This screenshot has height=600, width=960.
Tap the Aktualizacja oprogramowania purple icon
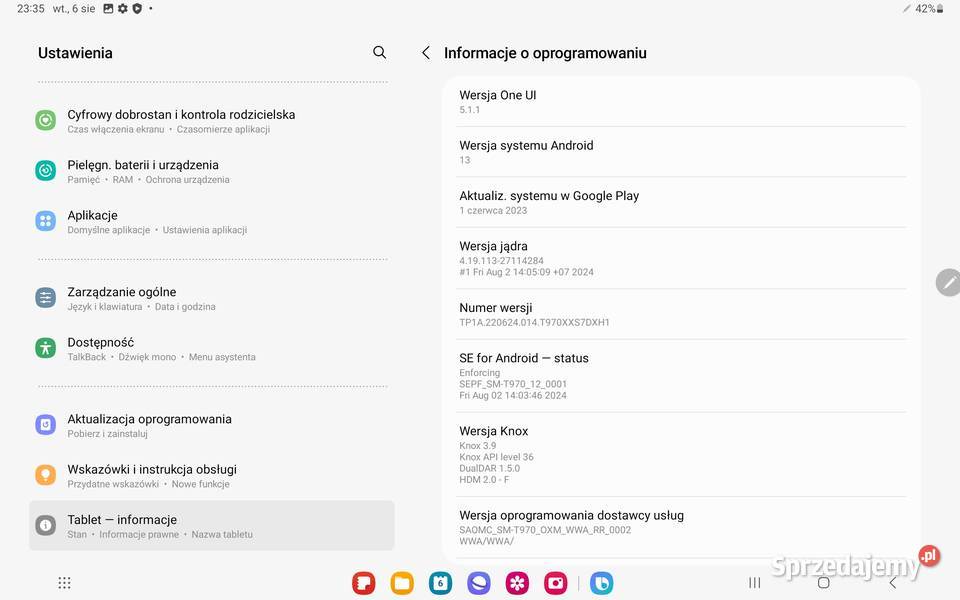(x=45, y=424)
